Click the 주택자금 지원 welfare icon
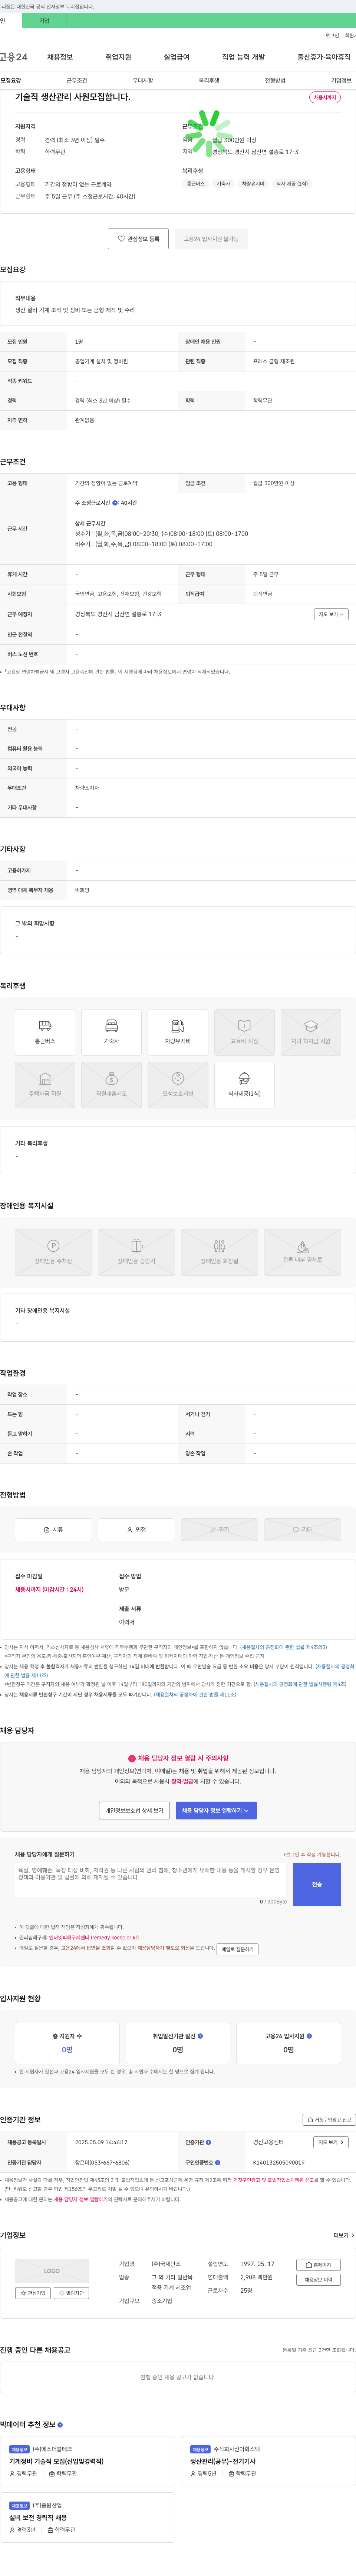Screen dimensions: 356x2576 [45, 1085]
